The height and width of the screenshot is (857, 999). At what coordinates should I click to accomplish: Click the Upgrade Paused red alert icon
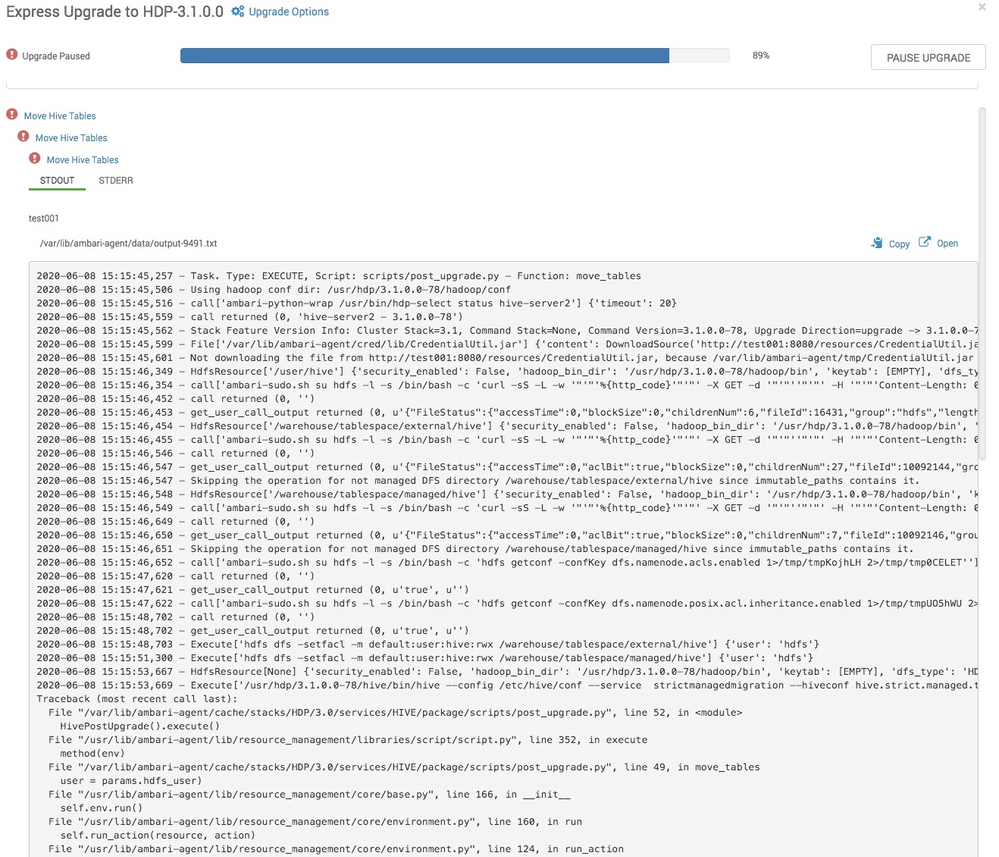coord(12,55)
